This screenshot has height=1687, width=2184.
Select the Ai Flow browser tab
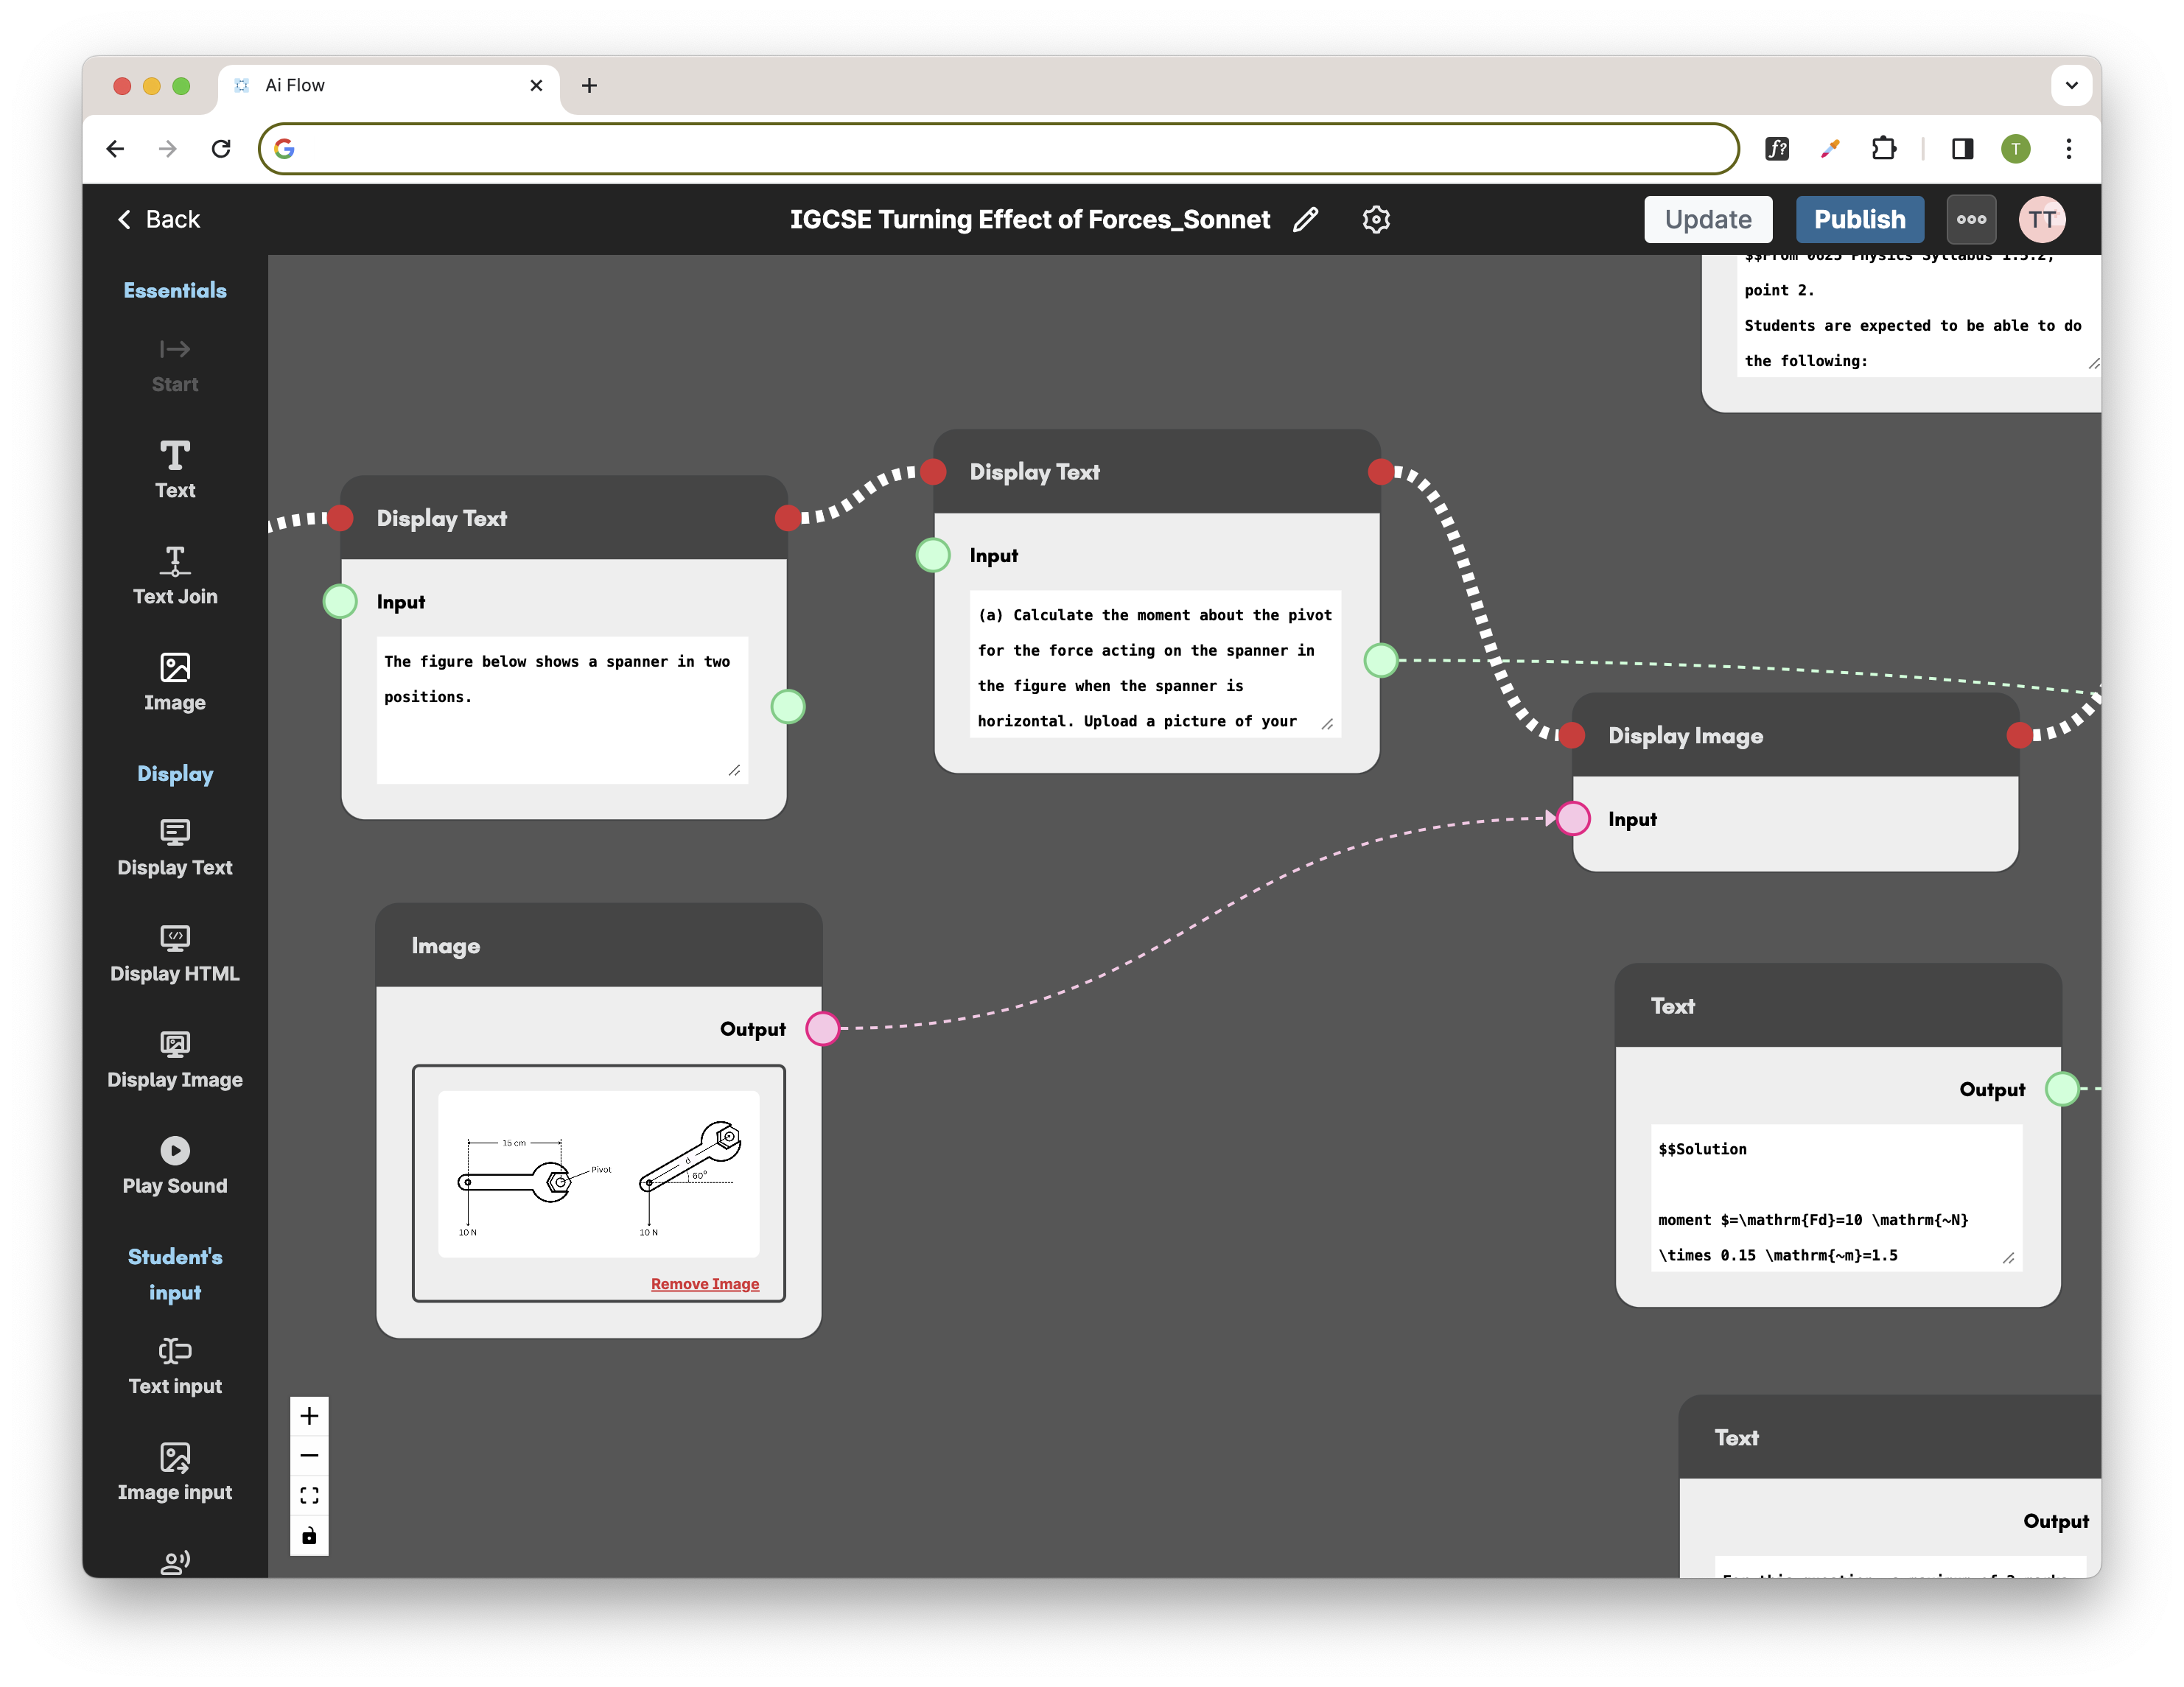click(x=388, y=86)
